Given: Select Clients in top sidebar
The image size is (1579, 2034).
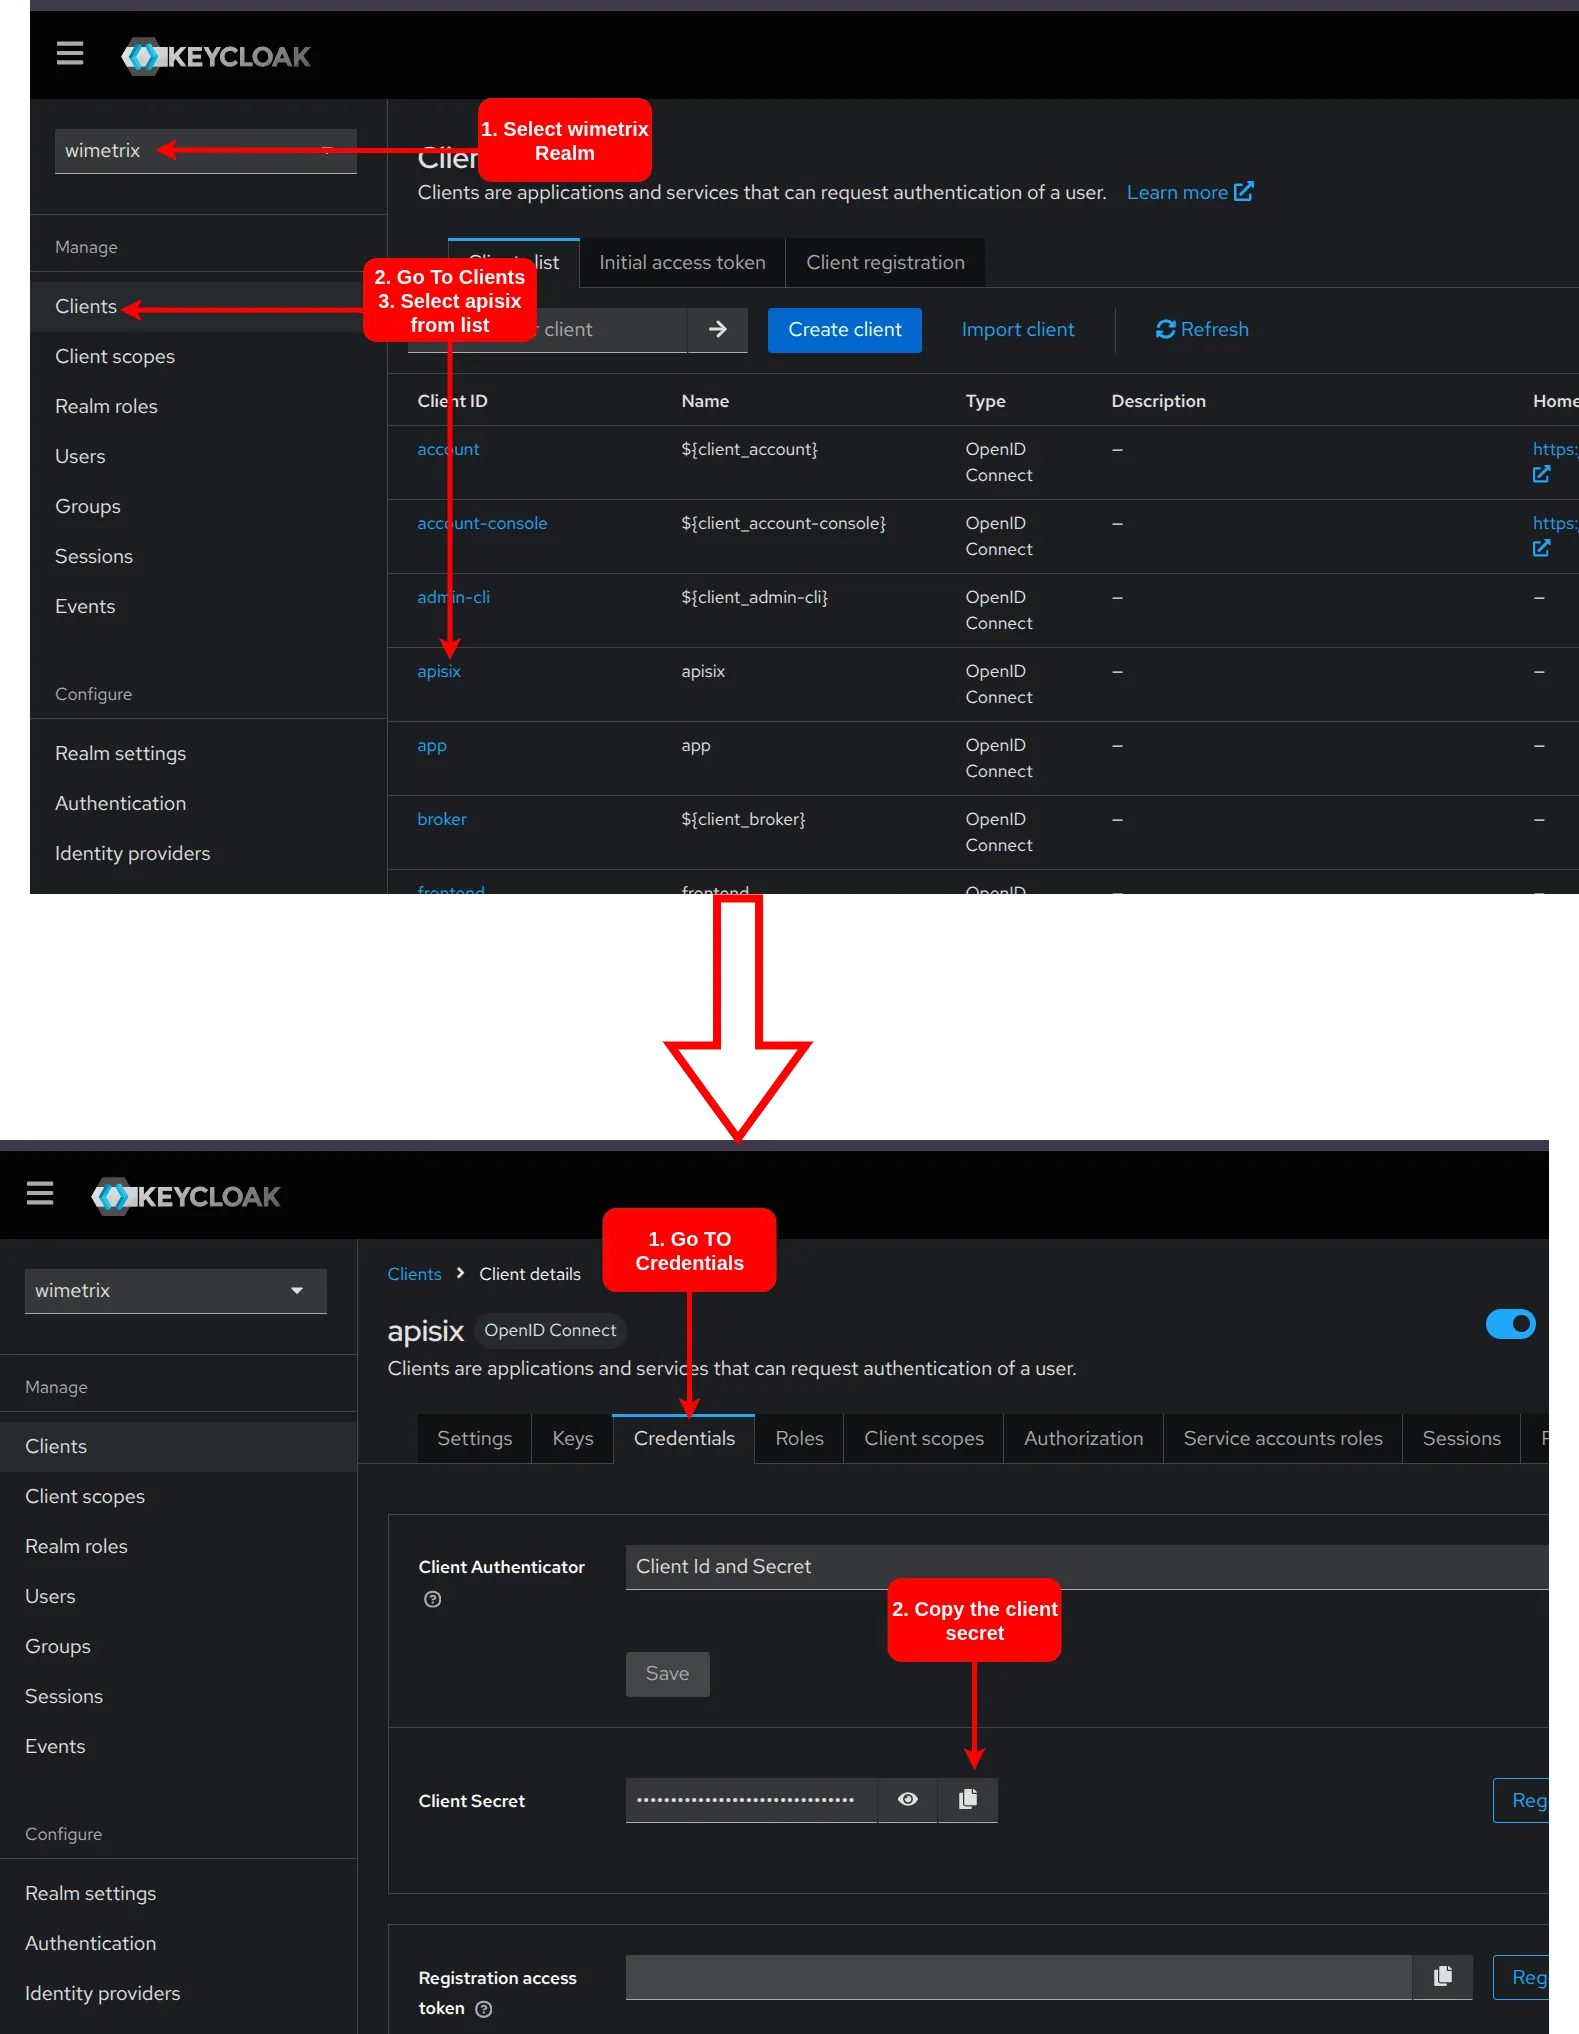Looking at the screenshot, I should [x=208, y=306].
